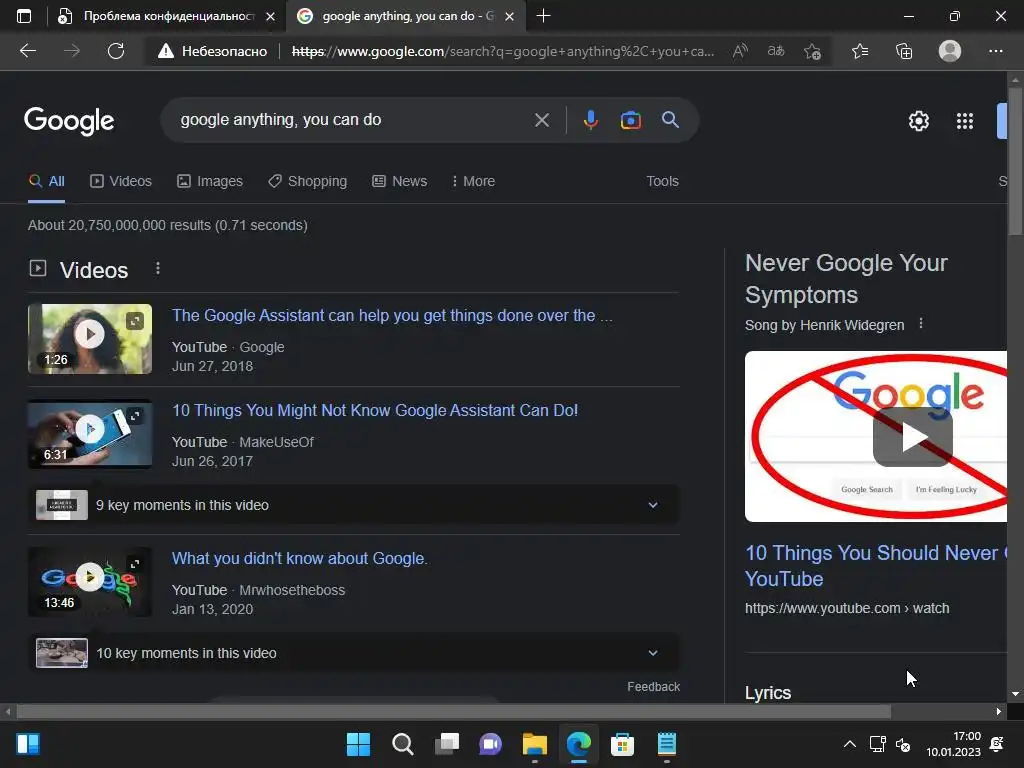Image resolution: width=1024 pixels, height=768 pixels.
Task: Open the not-secure warning site info
Action: click(x=212, y=51)
